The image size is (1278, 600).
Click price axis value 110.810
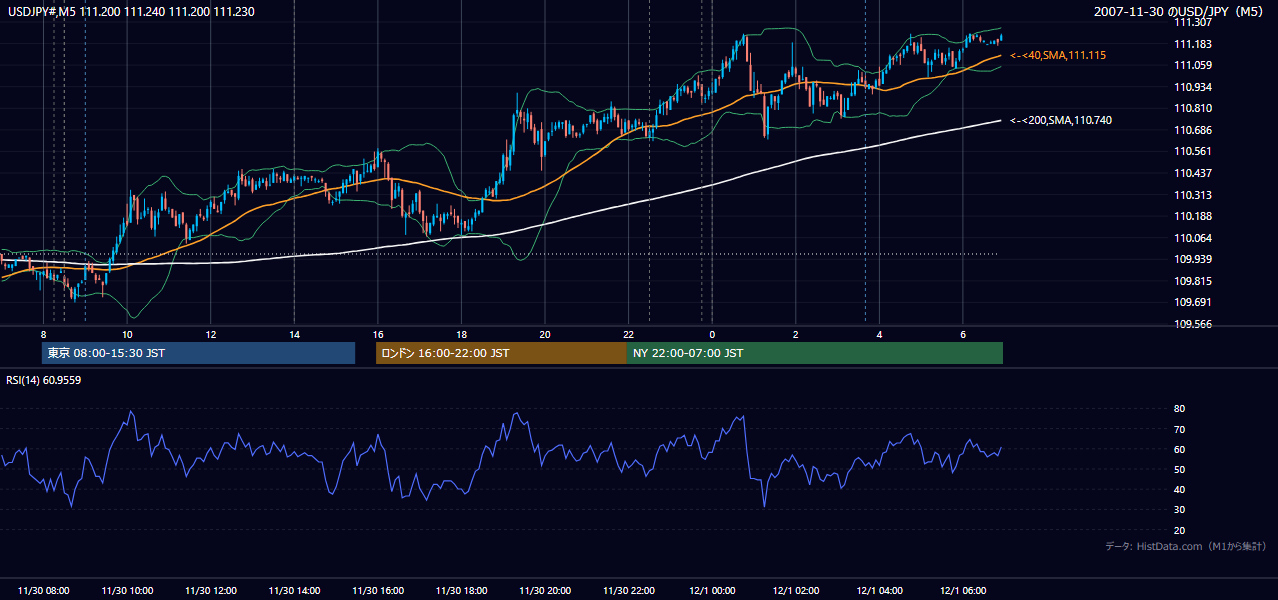click(x=1192, y=108)
